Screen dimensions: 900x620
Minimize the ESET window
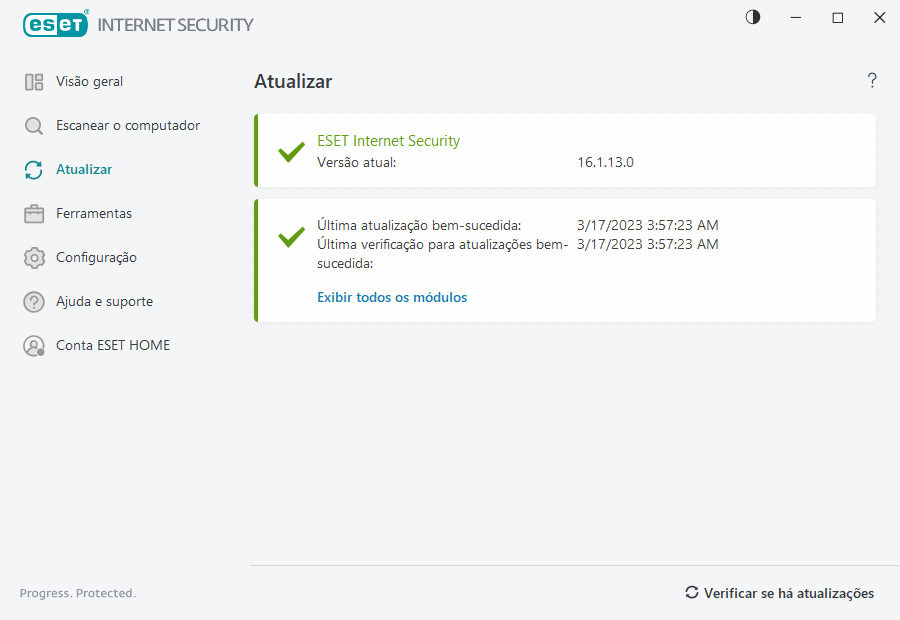(x=797, y=17)
